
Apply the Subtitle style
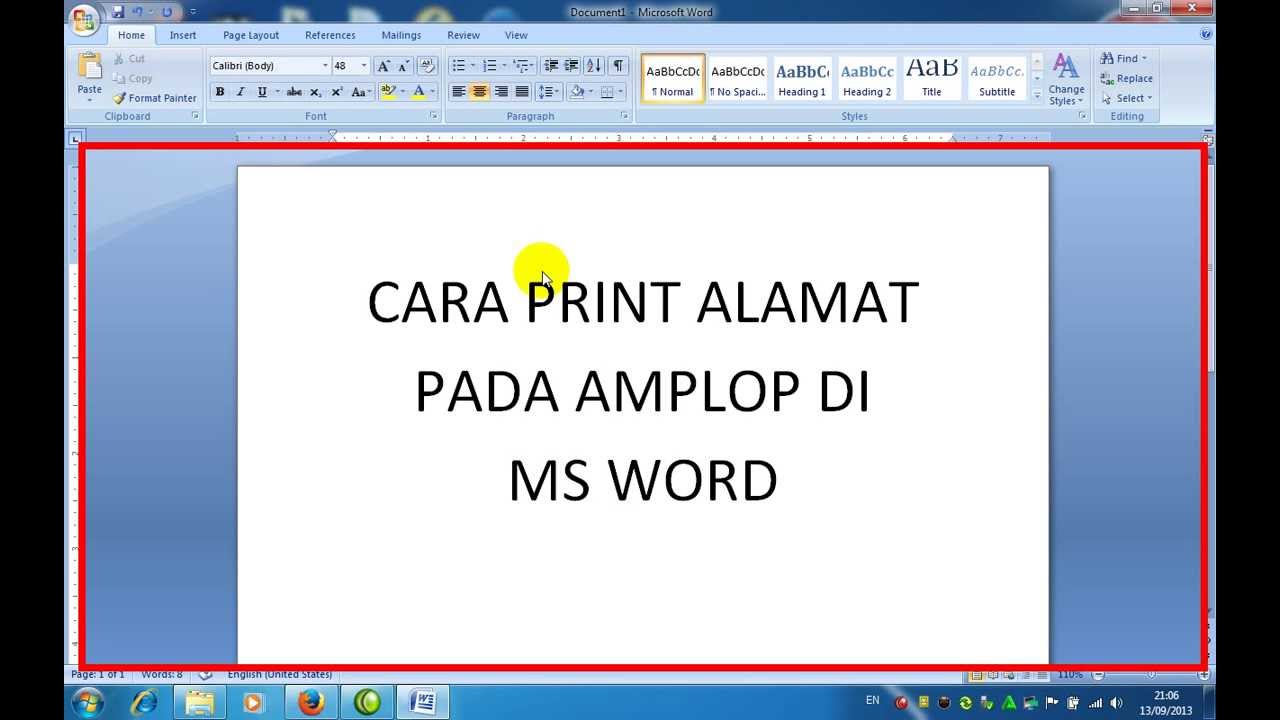click(x=997, y=78)
